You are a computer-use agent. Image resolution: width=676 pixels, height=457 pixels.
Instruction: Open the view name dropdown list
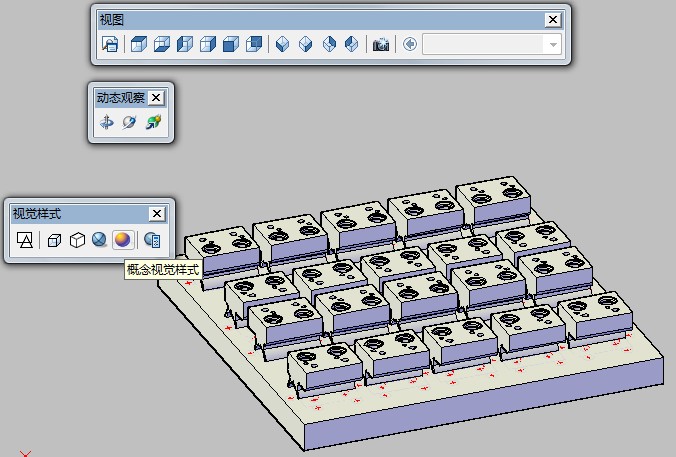(553, 44)
